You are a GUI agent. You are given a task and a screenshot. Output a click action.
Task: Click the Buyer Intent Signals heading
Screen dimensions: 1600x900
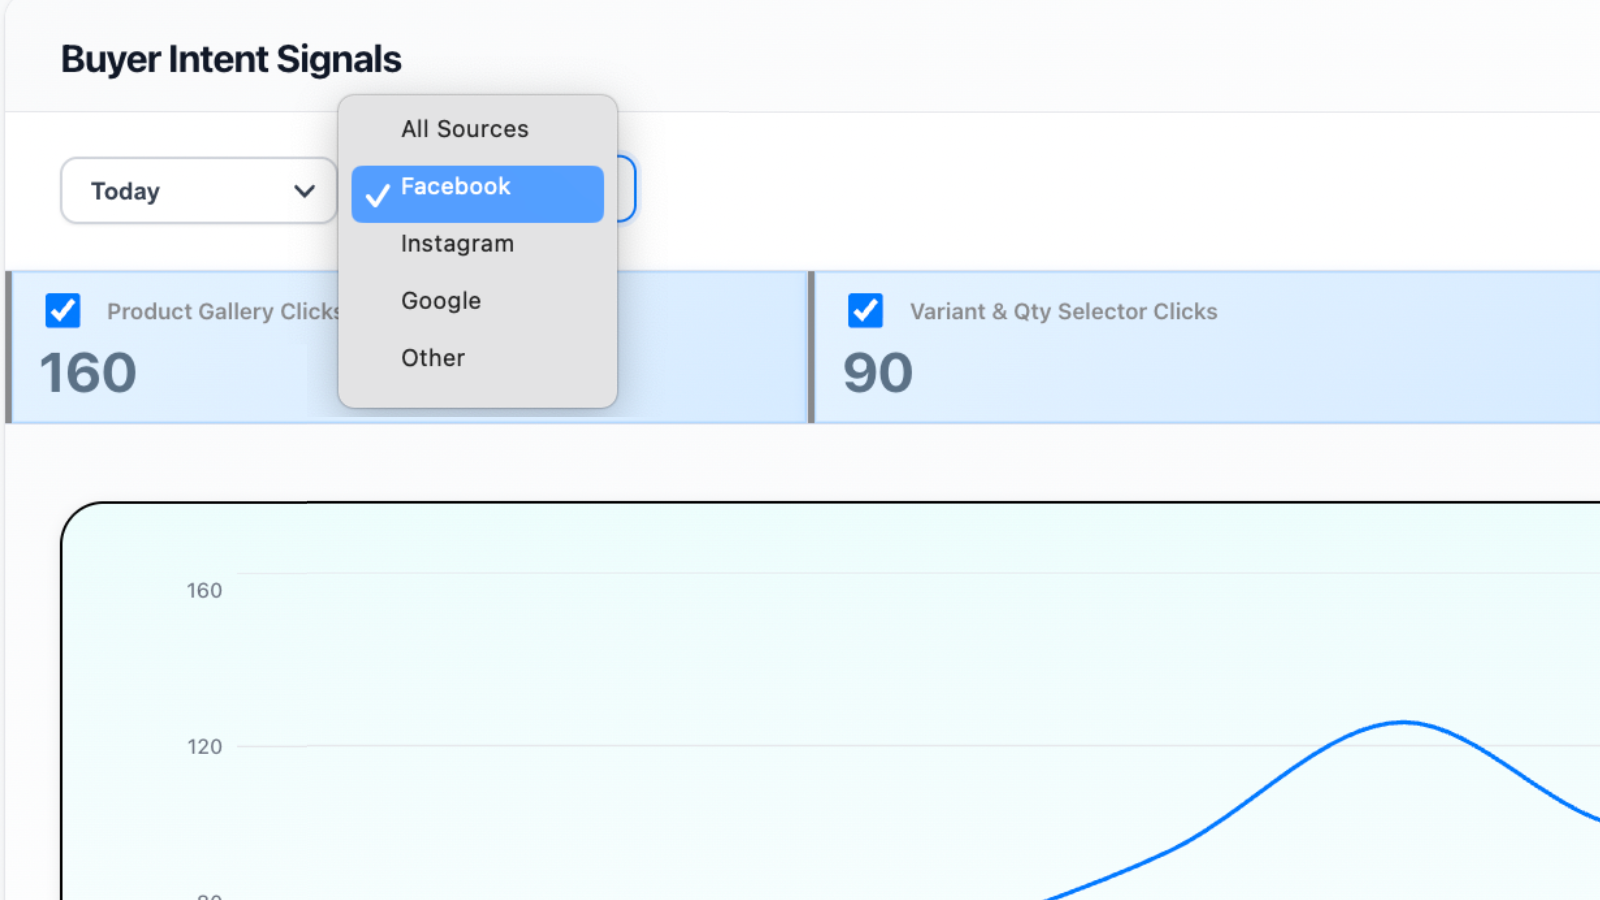[231, 60]
